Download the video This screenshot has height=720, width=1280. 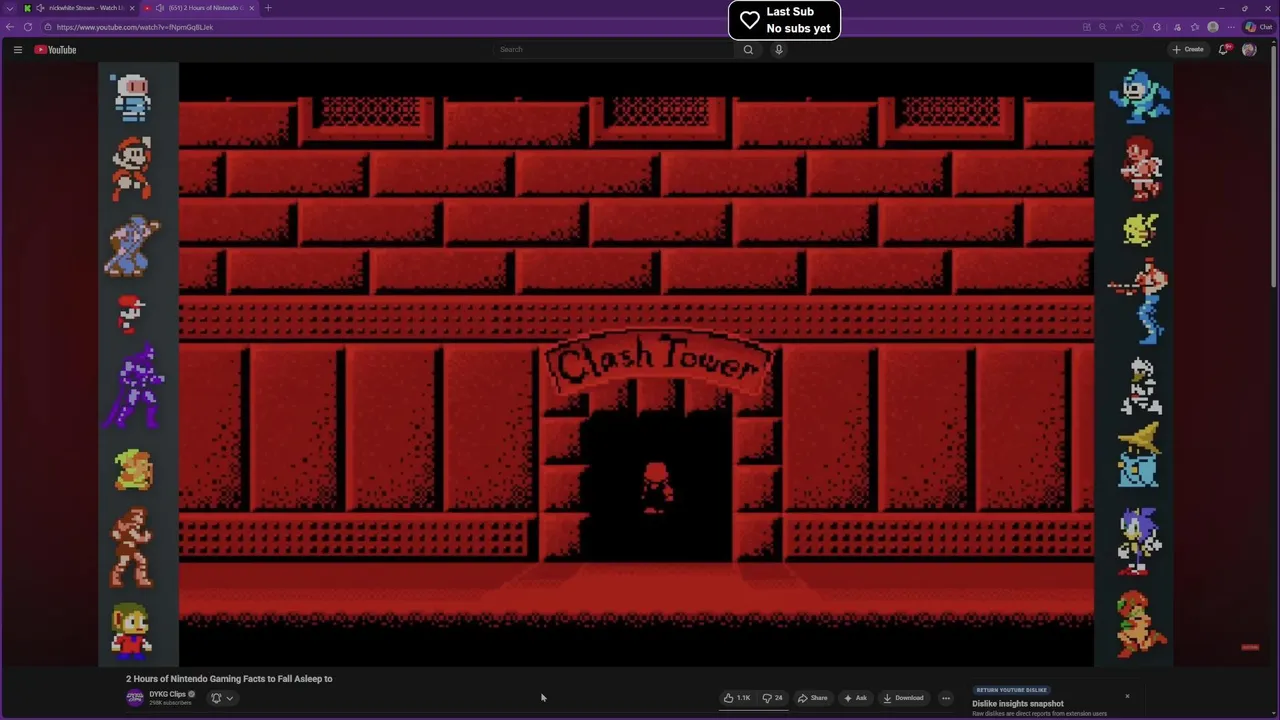pos(903,698)
